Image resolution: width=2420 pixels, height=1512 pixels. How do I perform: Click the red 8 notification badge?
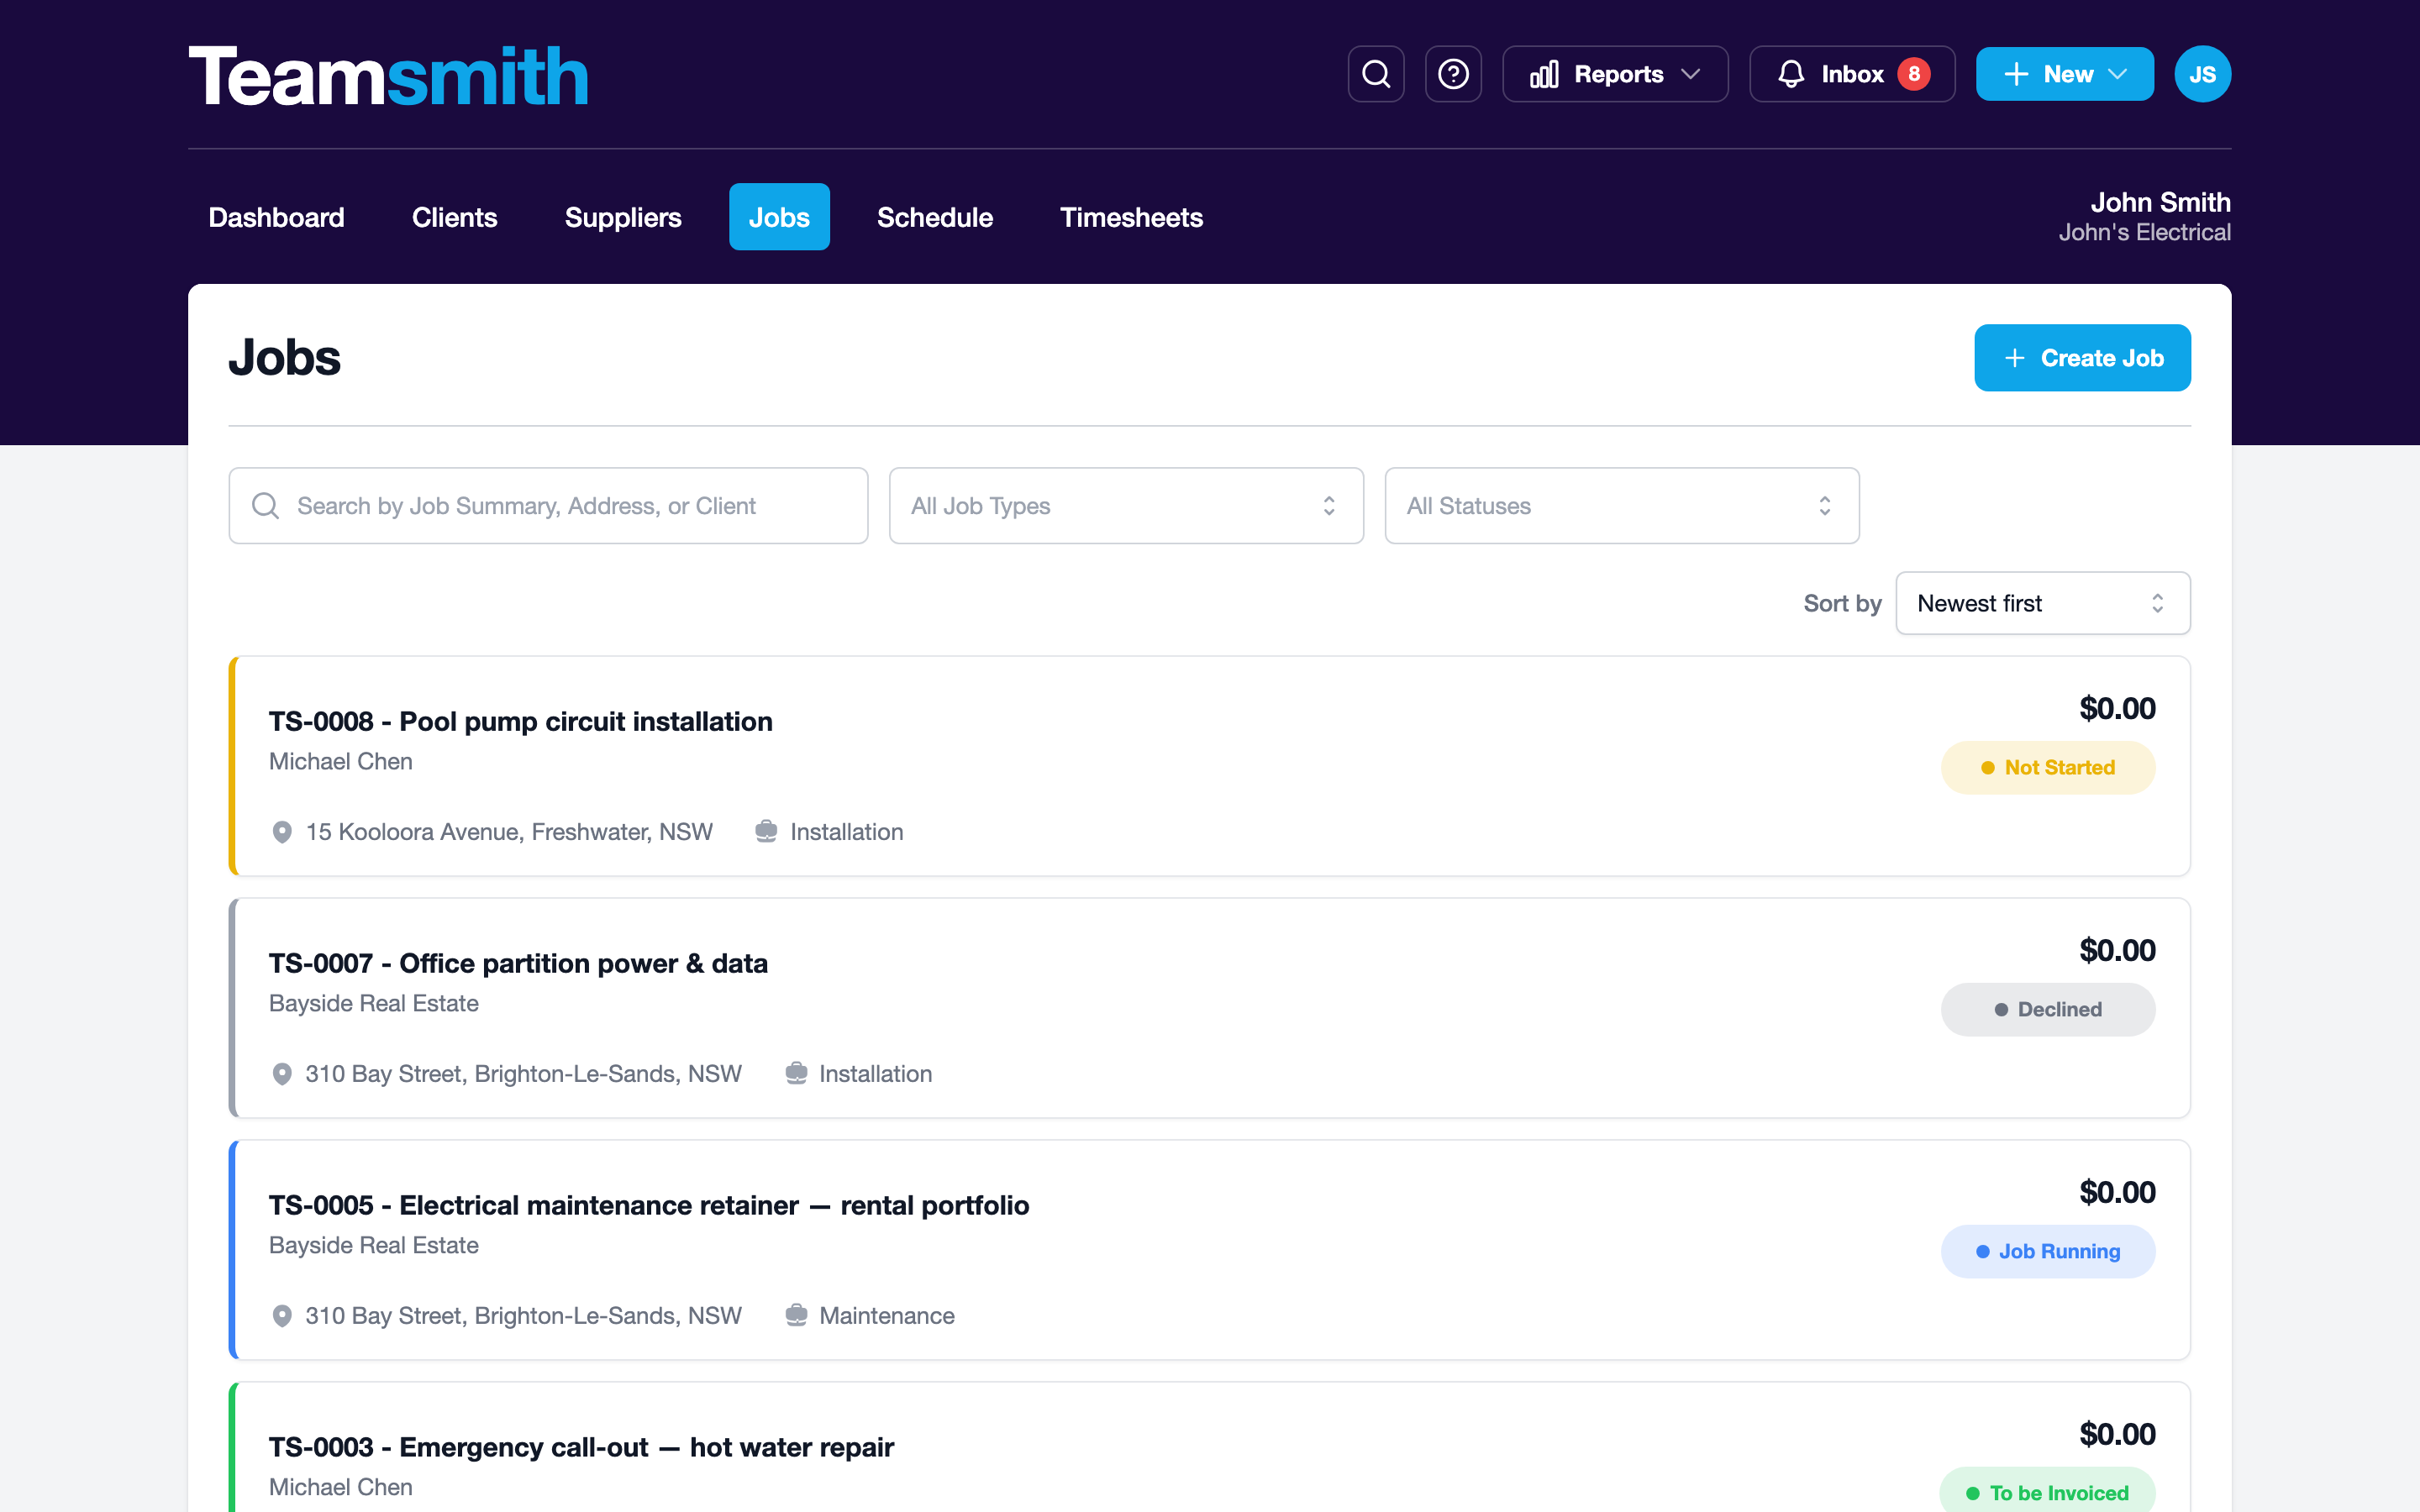(1914, 74)
